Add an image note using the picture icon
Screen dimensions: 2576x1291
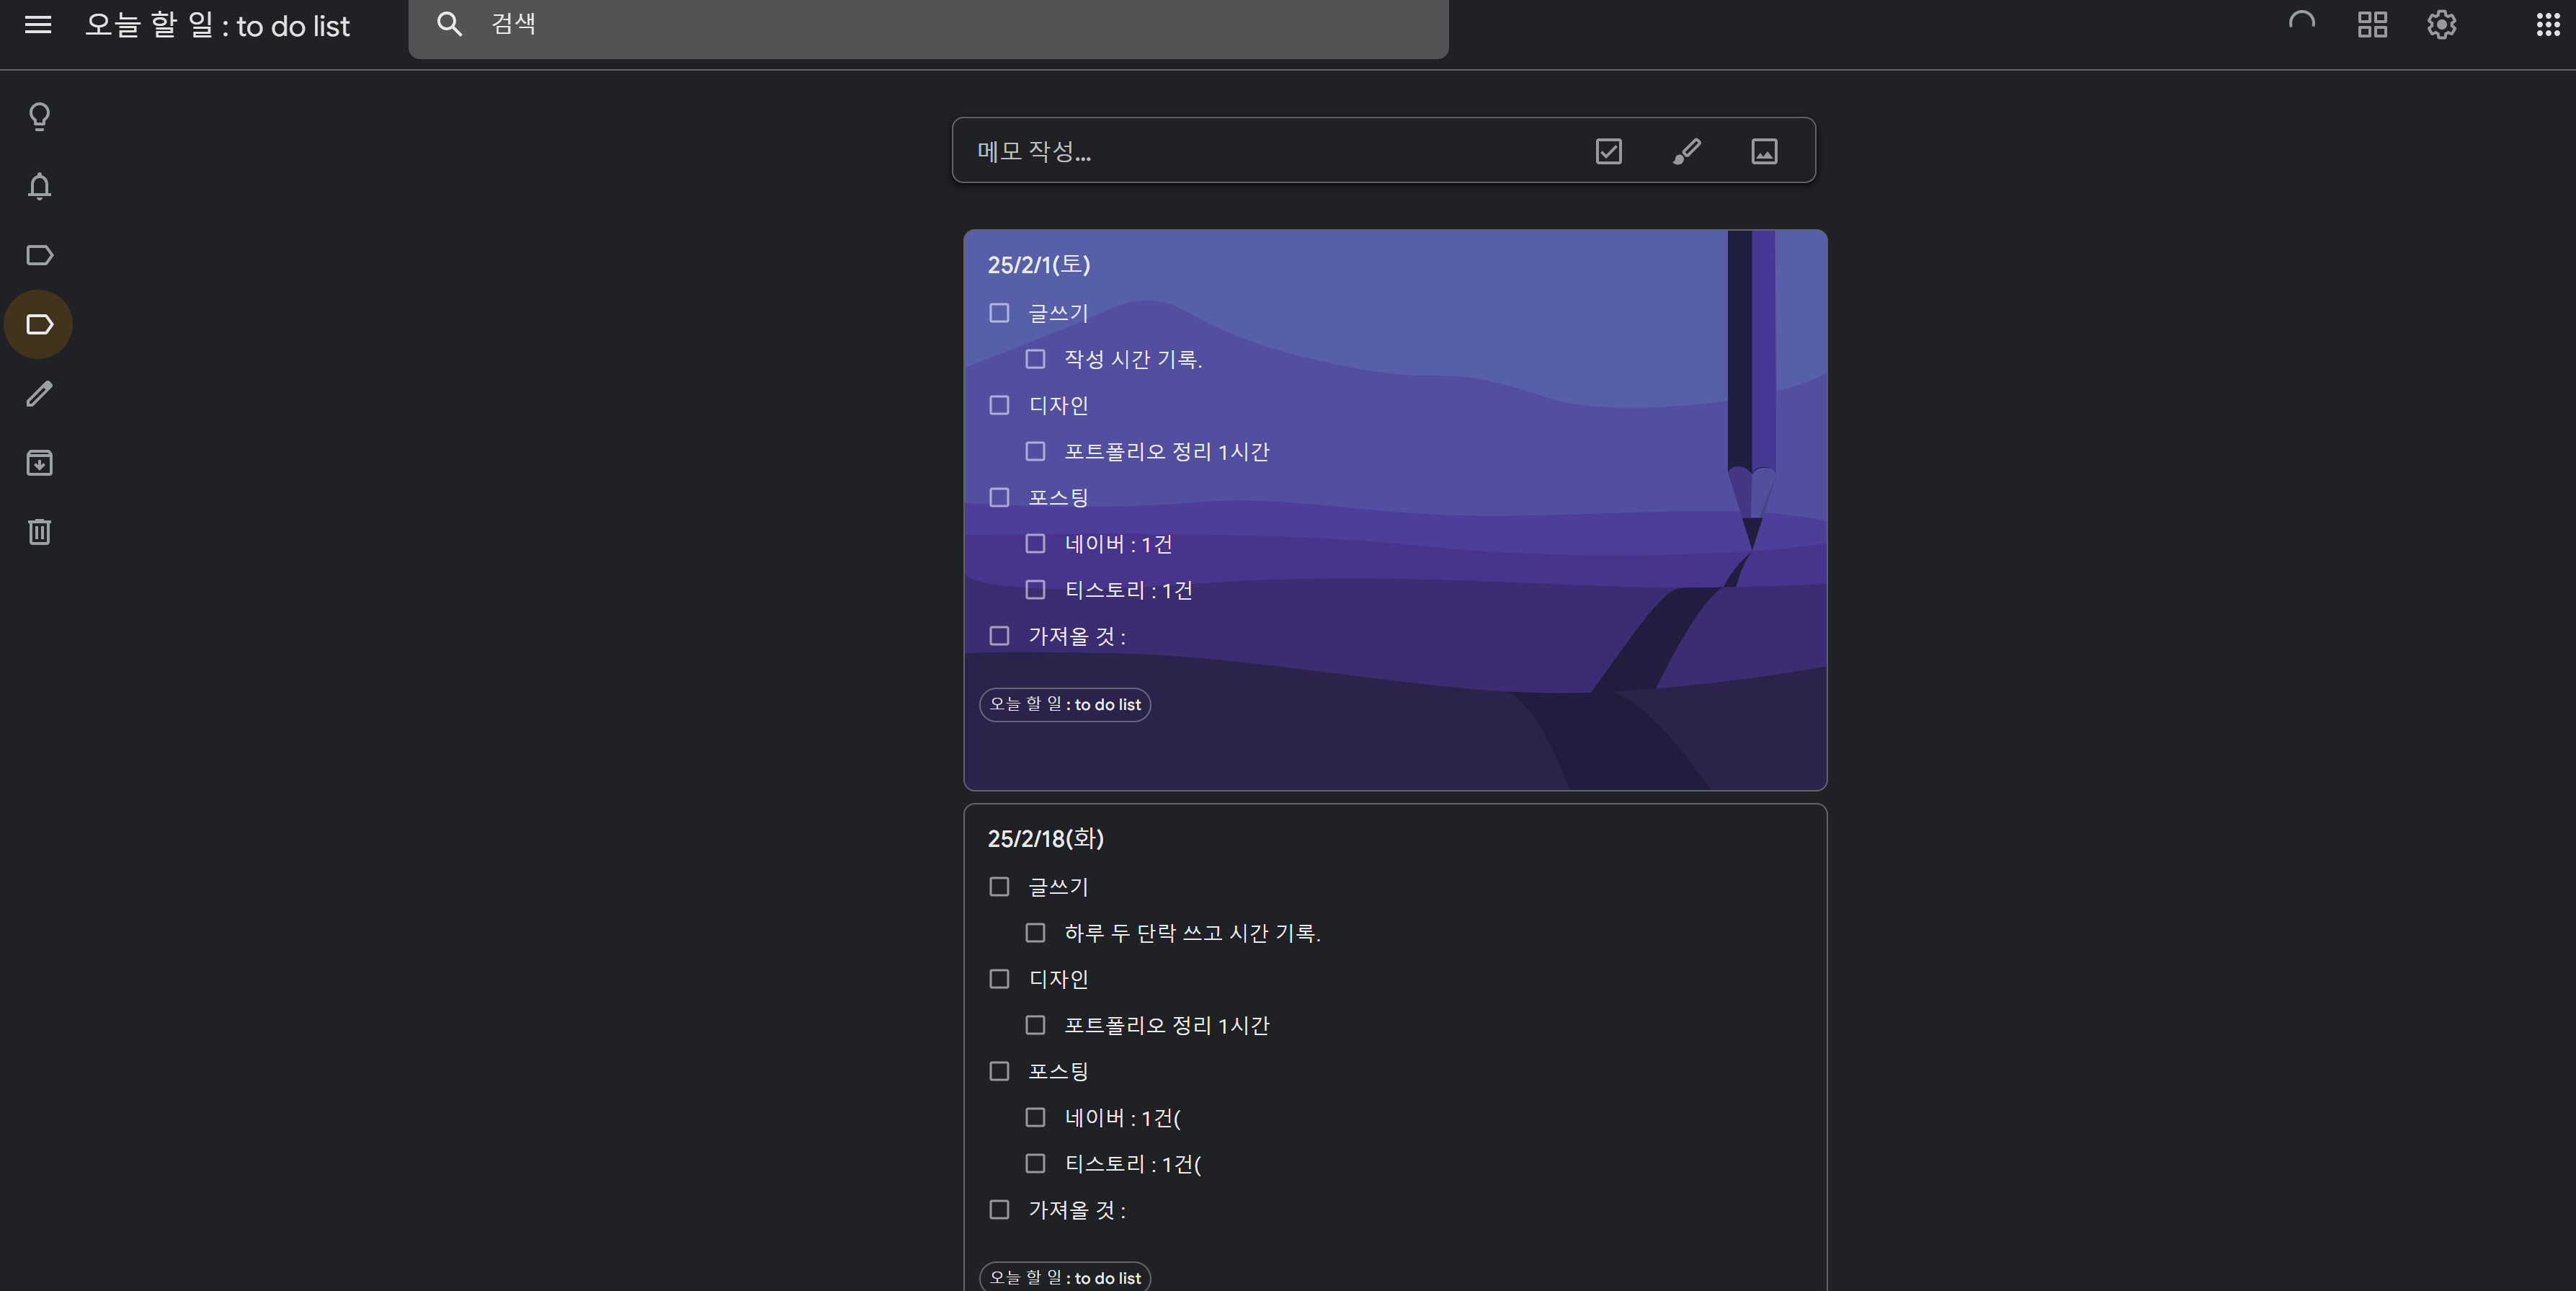1763,151
